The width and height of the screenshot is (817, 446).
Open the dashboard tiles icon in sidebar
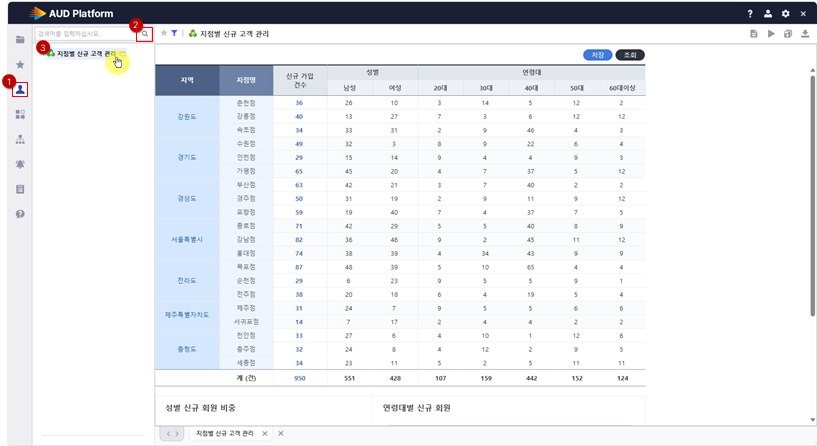click(x=20, y=114)
